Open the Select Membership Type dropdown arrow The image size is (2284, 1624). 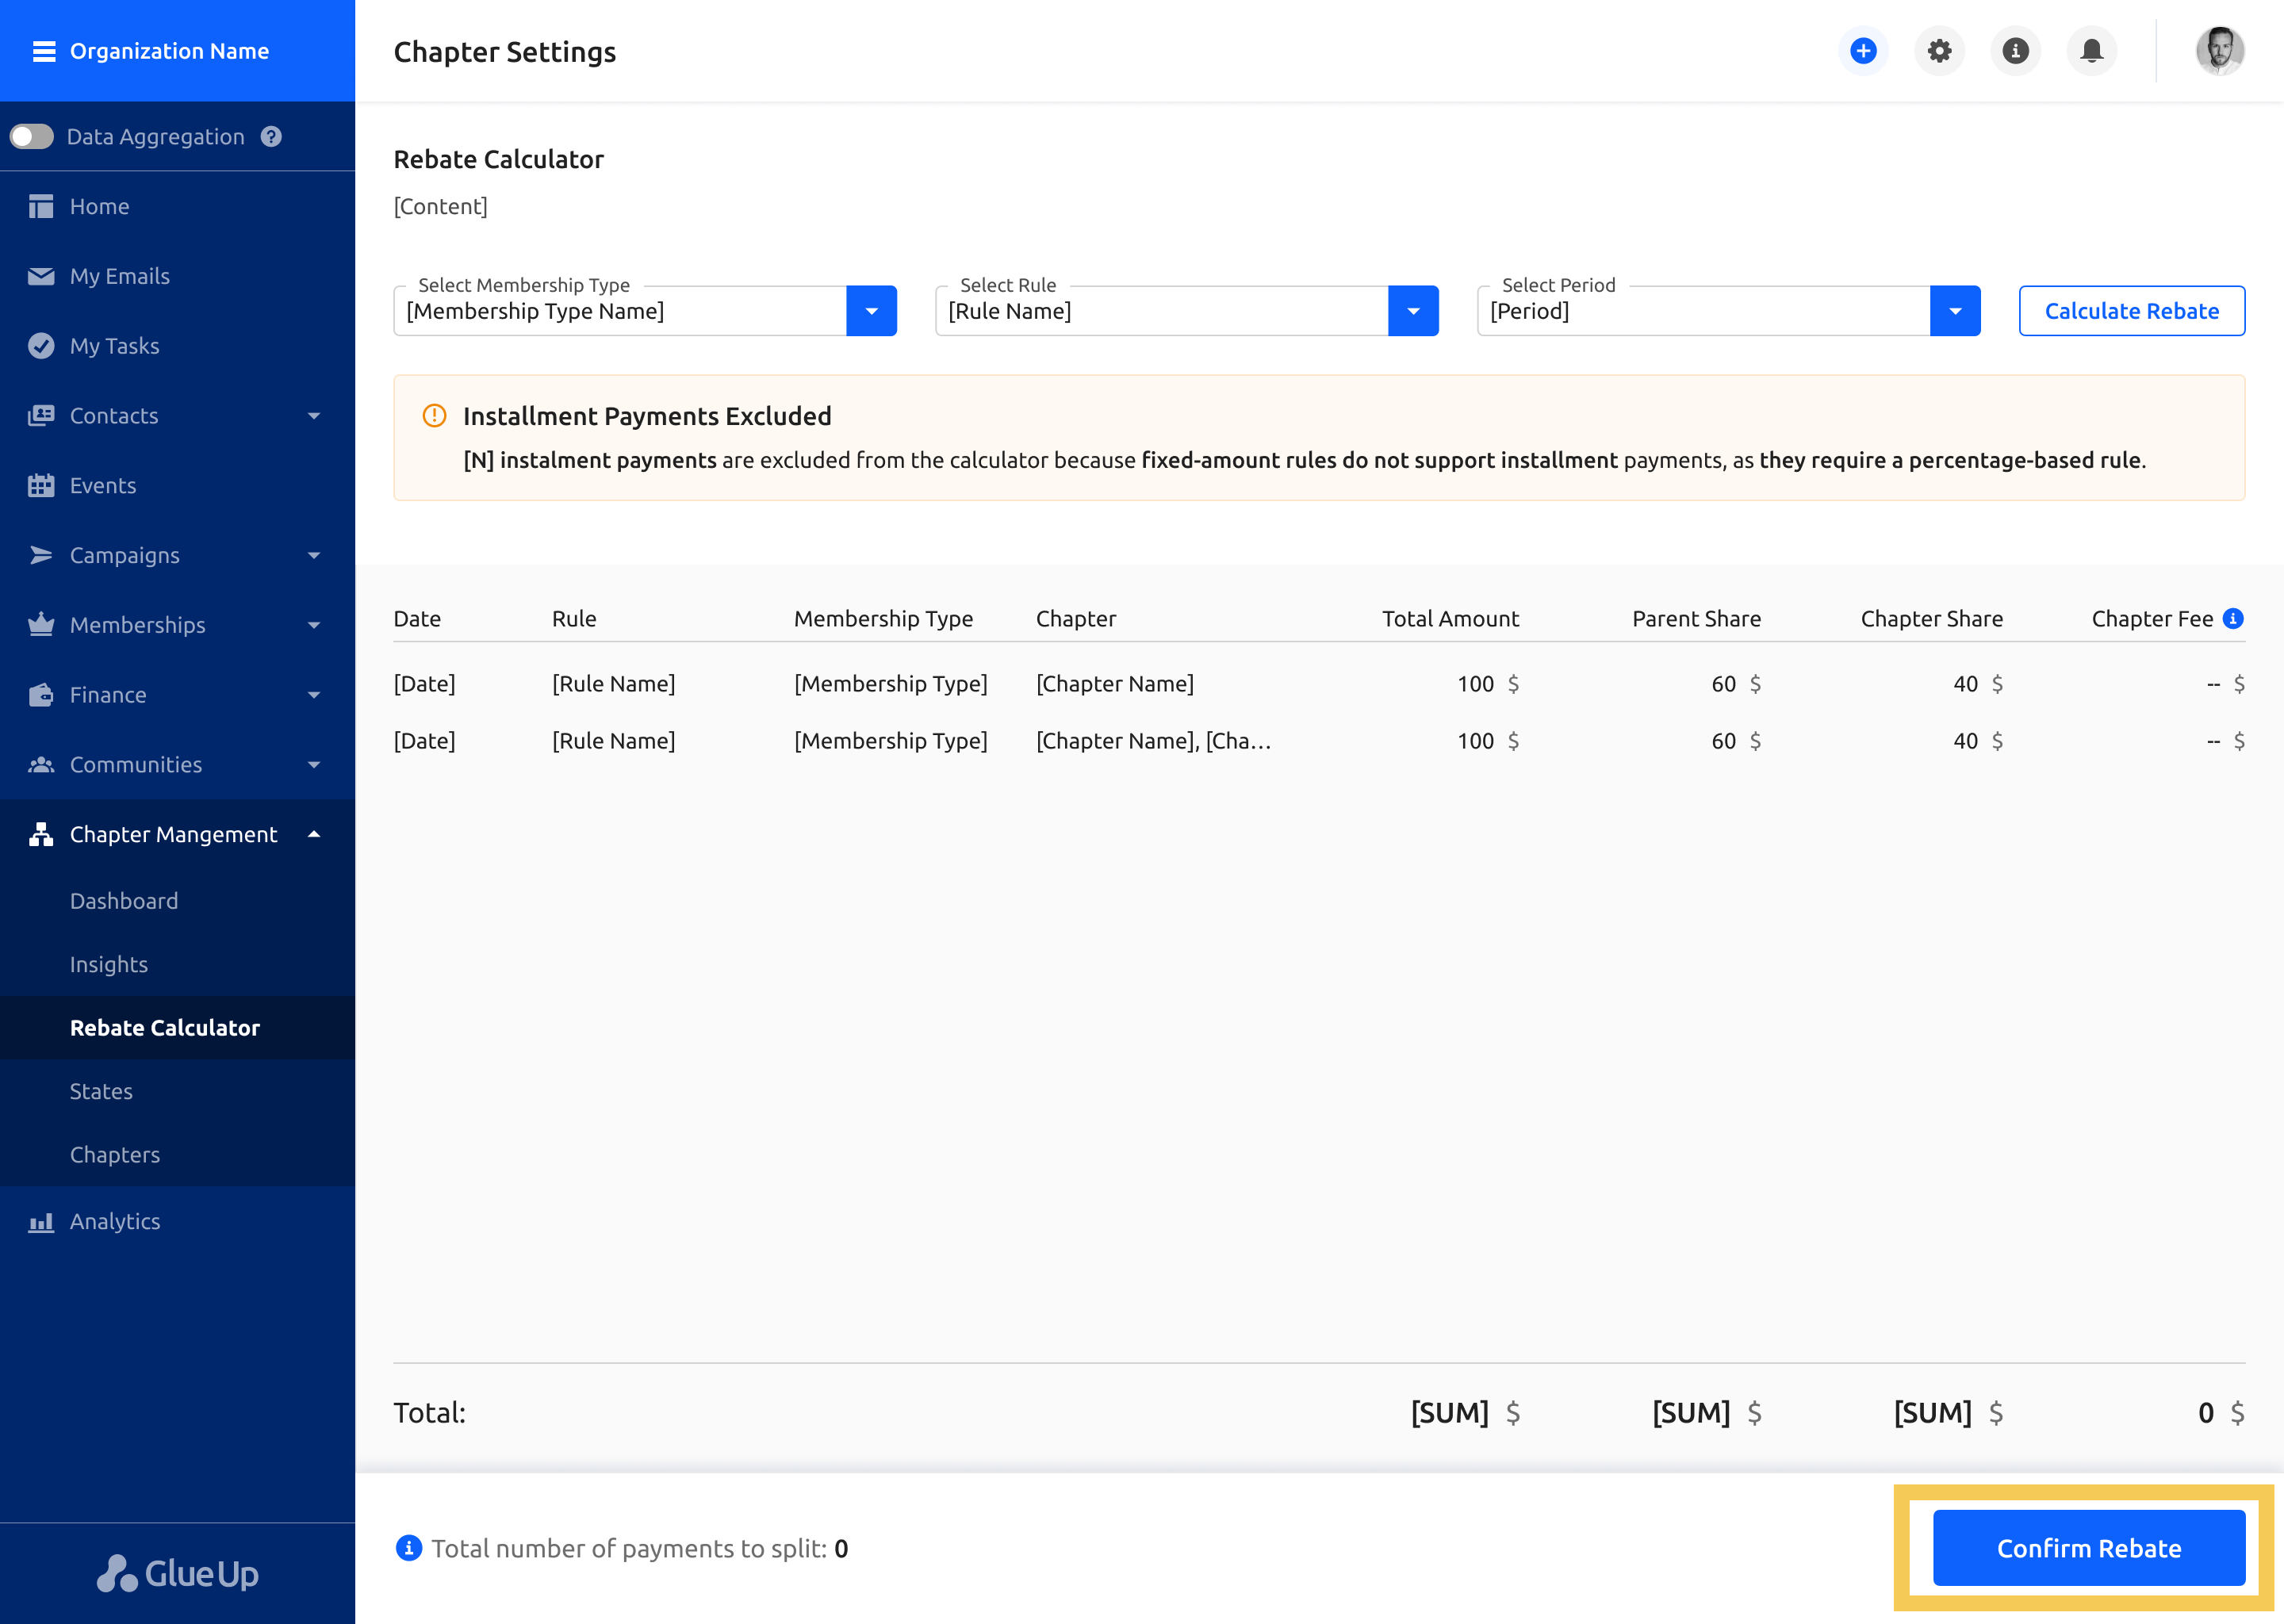(872, 311)
